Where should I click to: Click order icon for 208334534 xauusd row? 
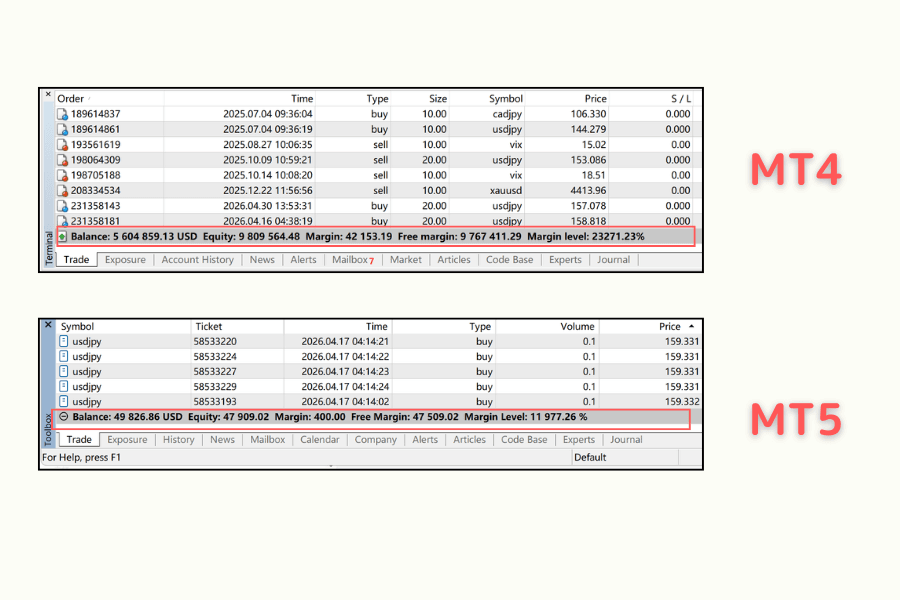pos(62,191)
